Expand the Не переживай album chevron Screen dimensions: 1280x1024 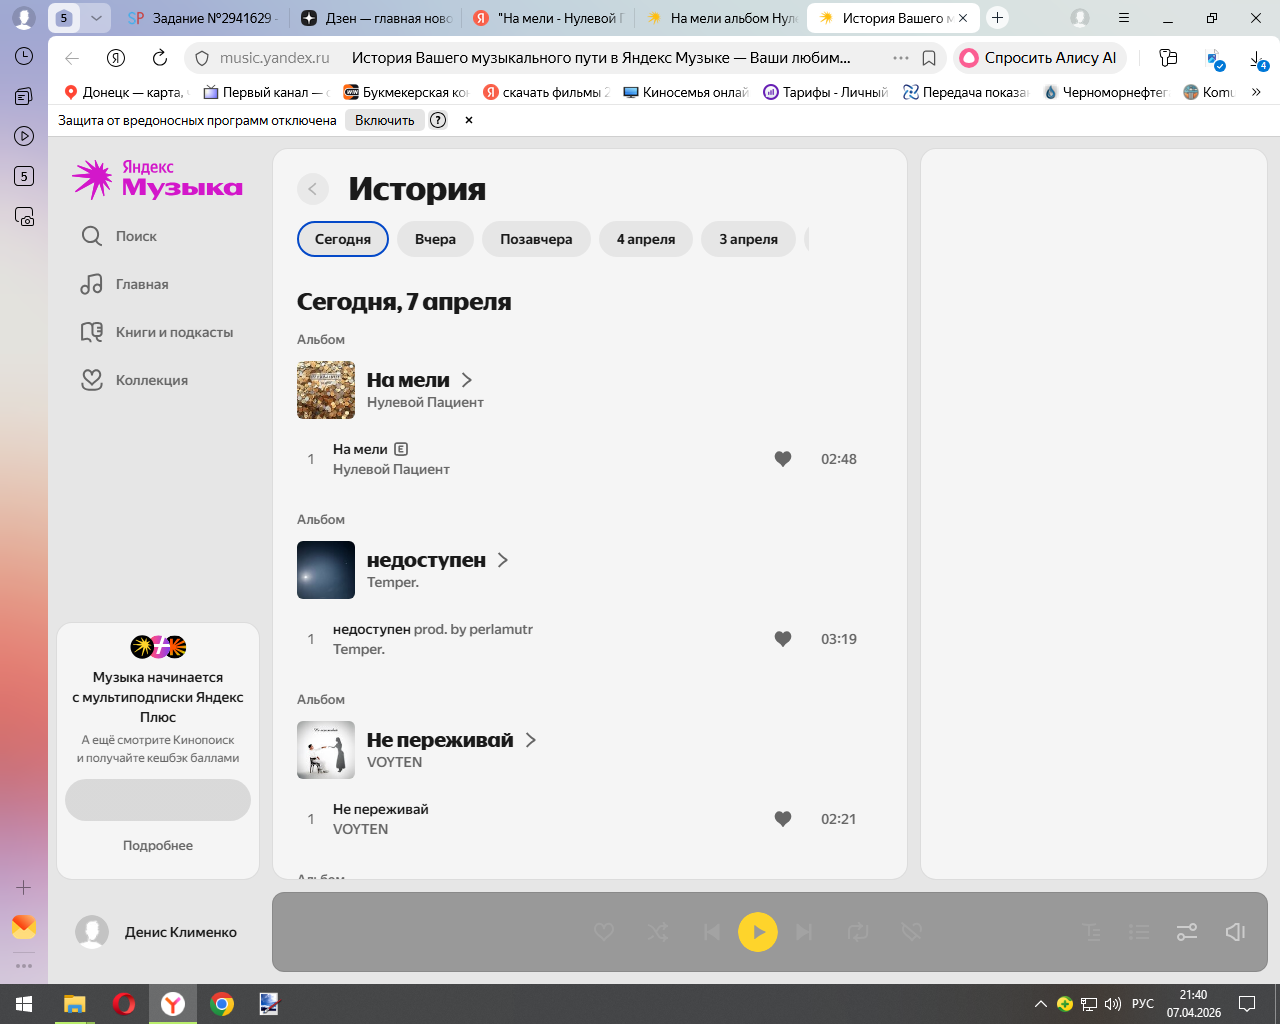click(x=531, y=740)
